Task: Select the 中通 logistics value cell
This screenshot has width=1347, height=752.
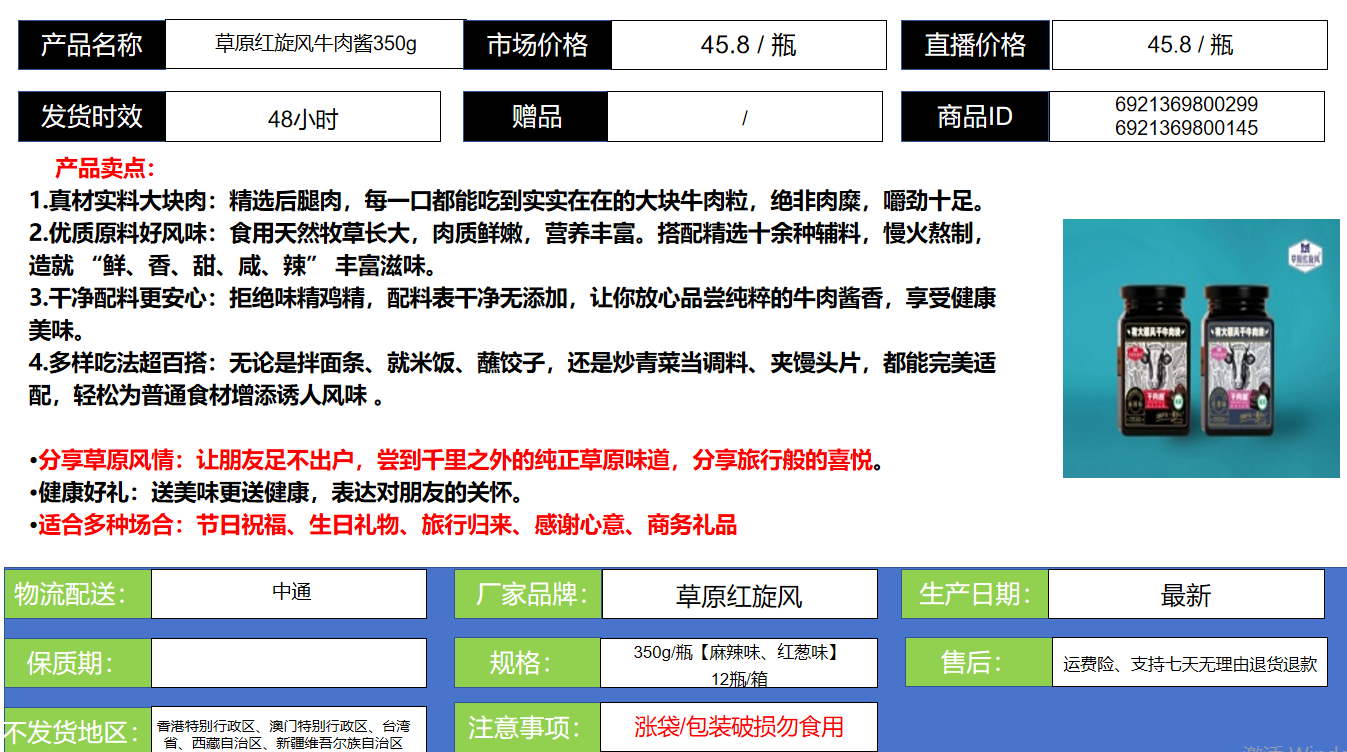Action: pos(290,593)
